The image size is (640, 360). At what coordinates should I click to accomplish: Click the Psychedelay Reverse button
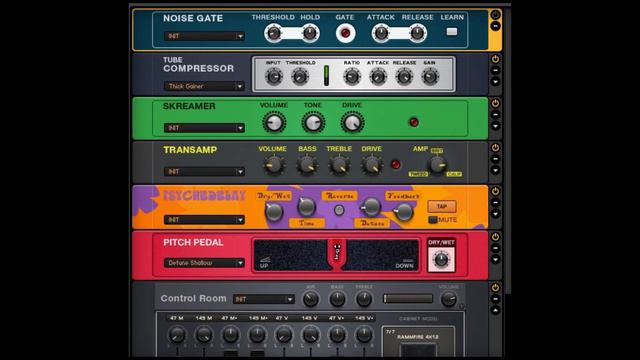[x=339, y=210]
